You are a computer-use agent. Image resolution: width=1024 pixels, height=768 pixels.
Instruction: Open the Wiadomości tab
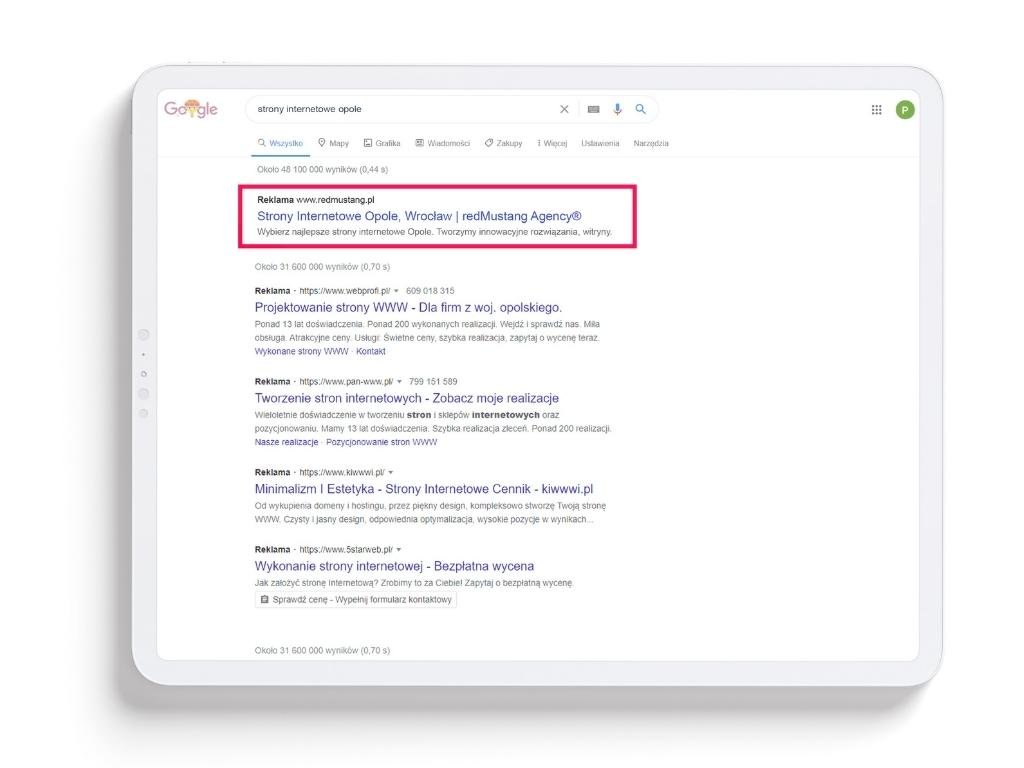[x=443, y=143]
